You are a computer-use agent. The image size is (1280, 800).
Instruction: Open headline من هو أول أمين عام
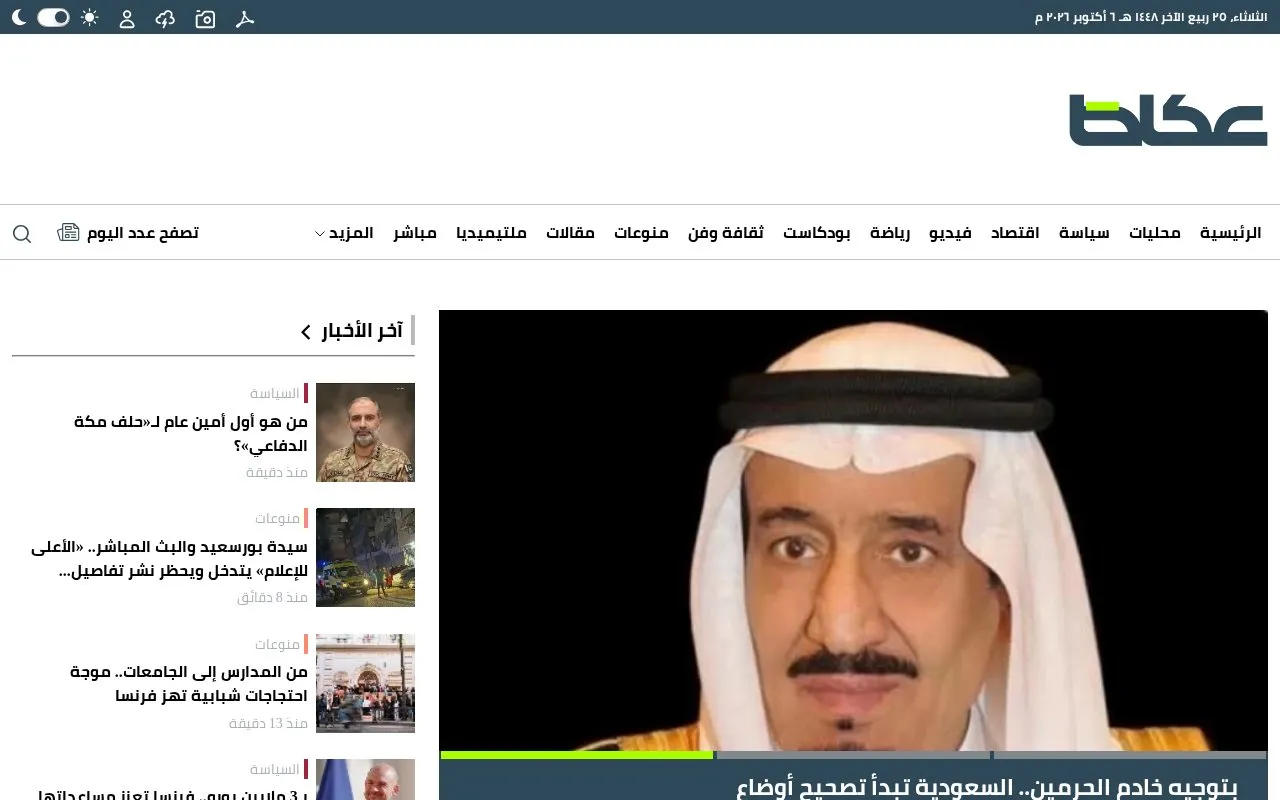tap(191, 434)
